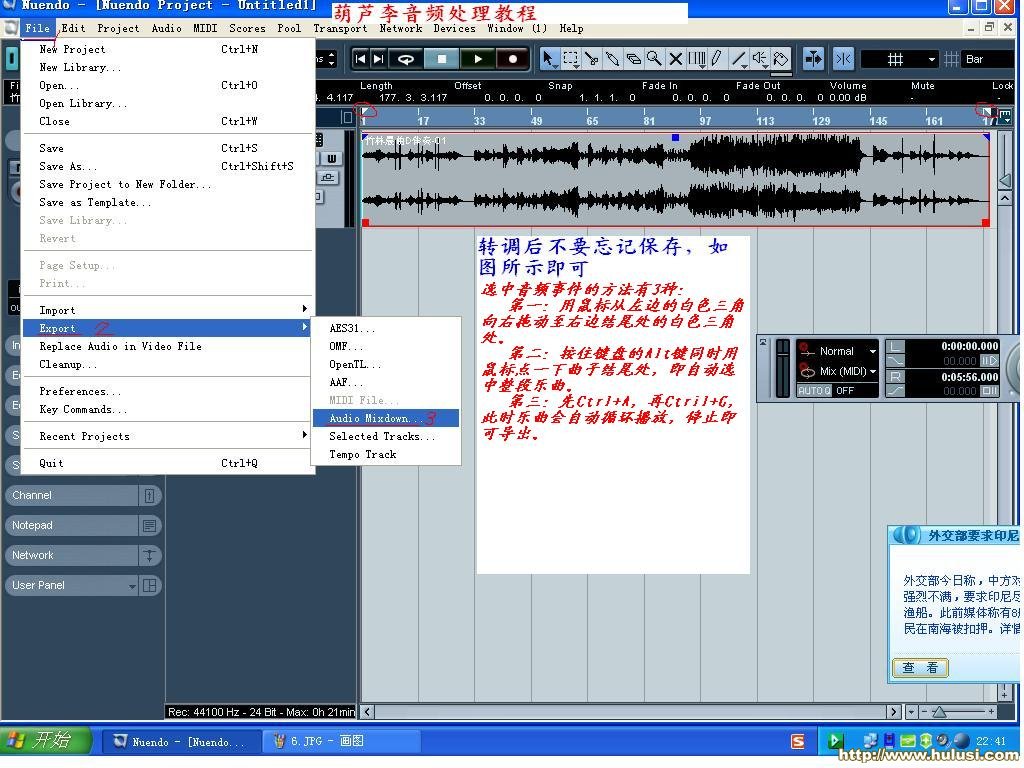The height and width of the screenshot is (768, 1024).
Task: Select the Zoom magnifier tool
Action: 654,59
